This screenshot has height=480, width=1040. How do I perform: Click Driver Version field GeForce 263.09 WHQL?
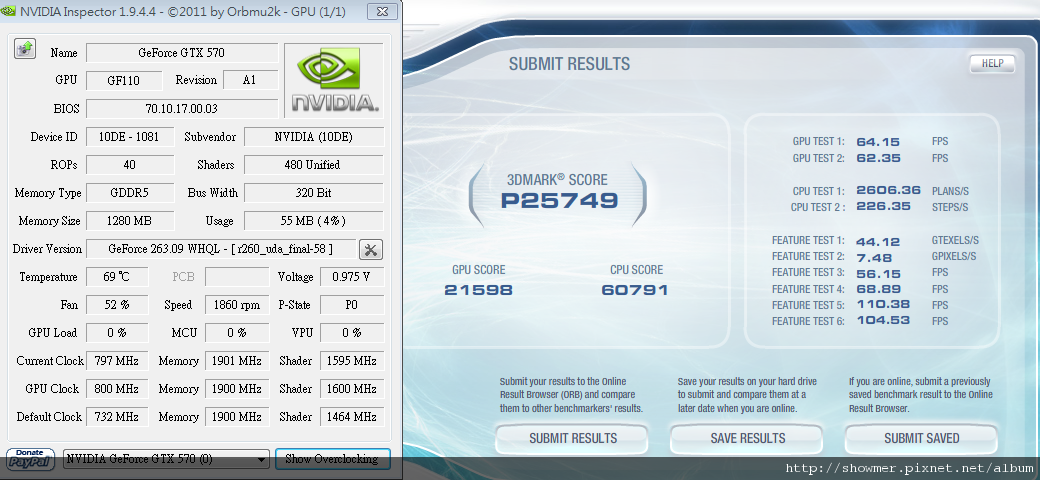[221, 249]
